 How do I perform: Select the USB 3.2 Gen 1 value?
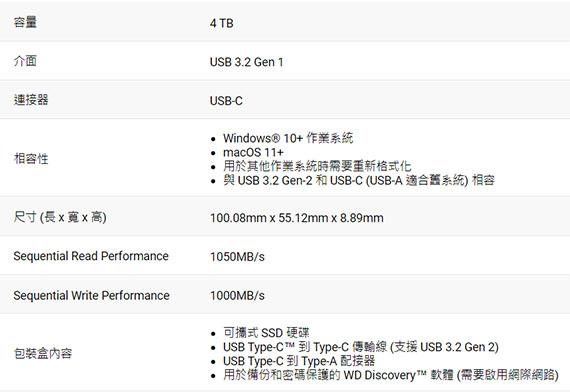point(246,62)
